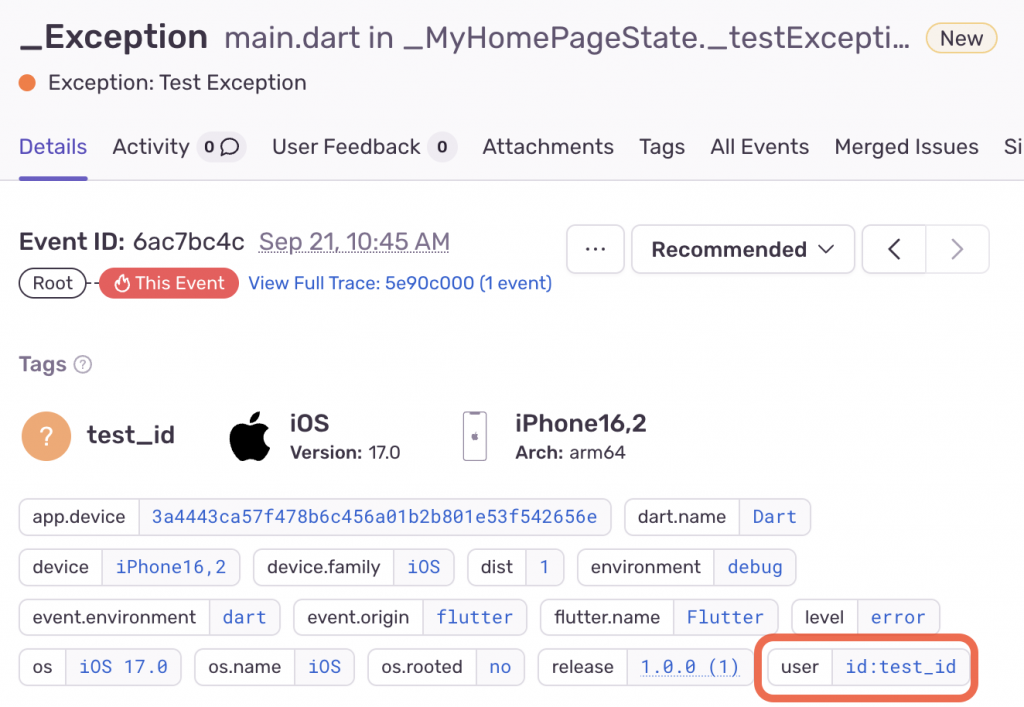Click the iPhone16,2 device tag value
Screen dimensions: 1024x707
click(171, 567)
